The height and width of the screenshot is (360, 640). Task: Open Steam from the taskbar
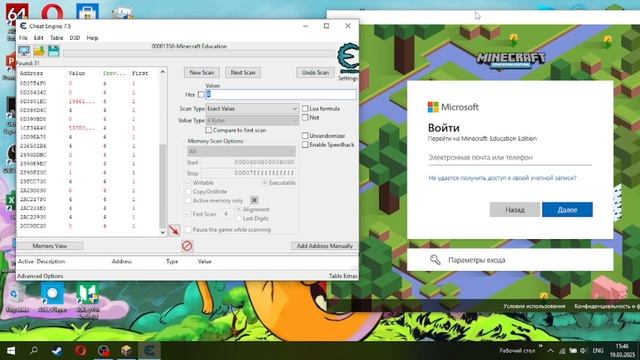pos(57,351)
